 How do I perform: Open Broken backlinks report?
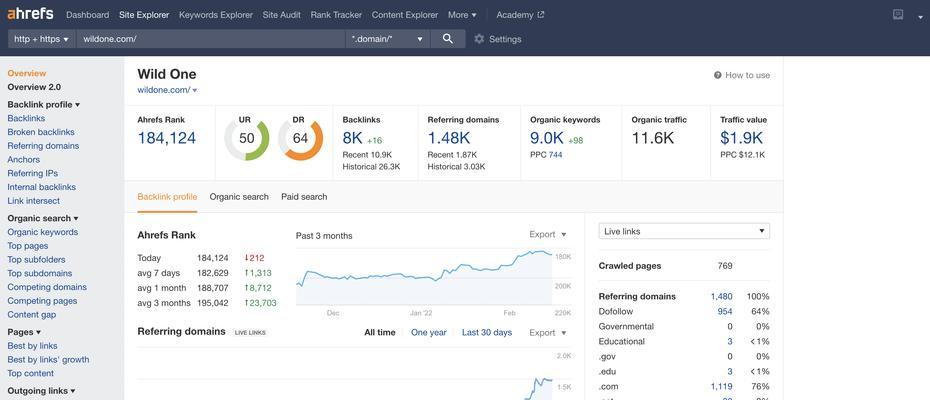click(x=41, y=132)
